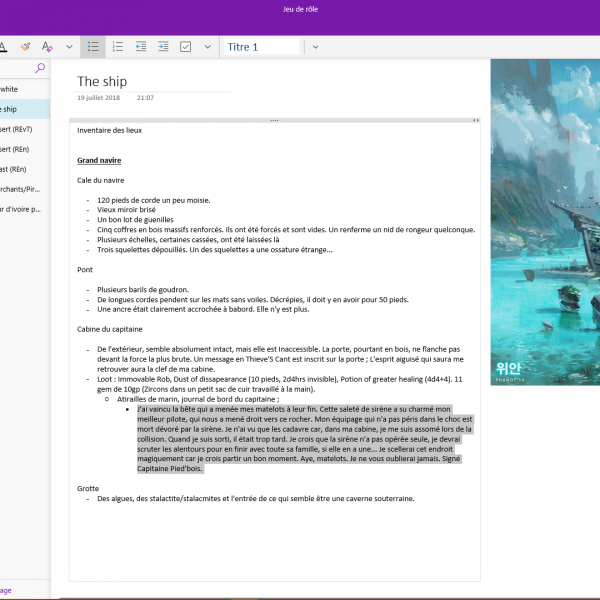Expand the paragraph options dropdown arrow
Image resolution: width=600 pixels, height=600 pixels.
[x=207, y=47]
